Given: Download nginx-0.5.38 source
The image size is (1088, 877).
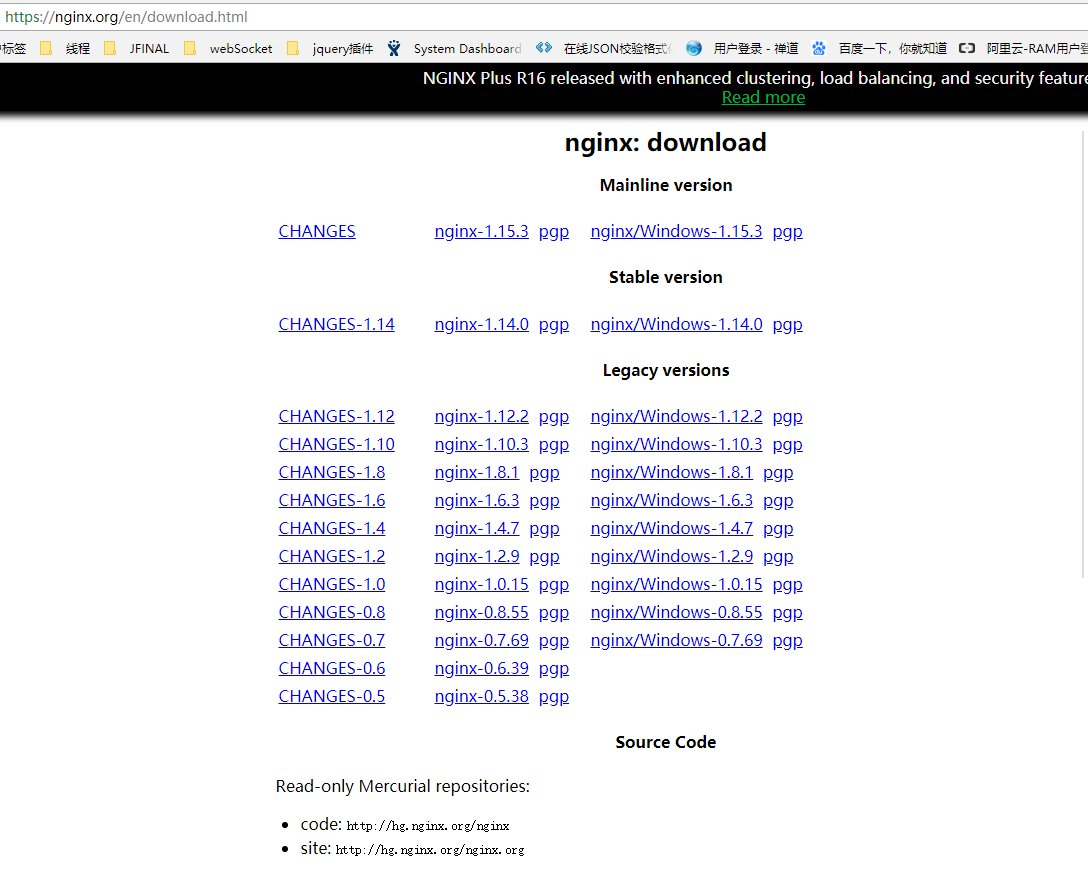Looking at the screenshot, I should coord(482,697).
